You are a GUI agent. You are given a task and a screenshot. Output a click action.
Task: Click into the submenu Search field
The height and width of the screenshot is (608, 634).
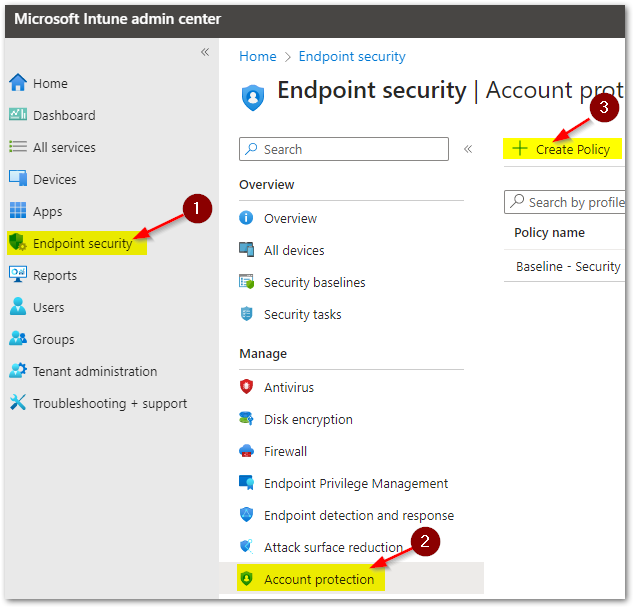344,149
